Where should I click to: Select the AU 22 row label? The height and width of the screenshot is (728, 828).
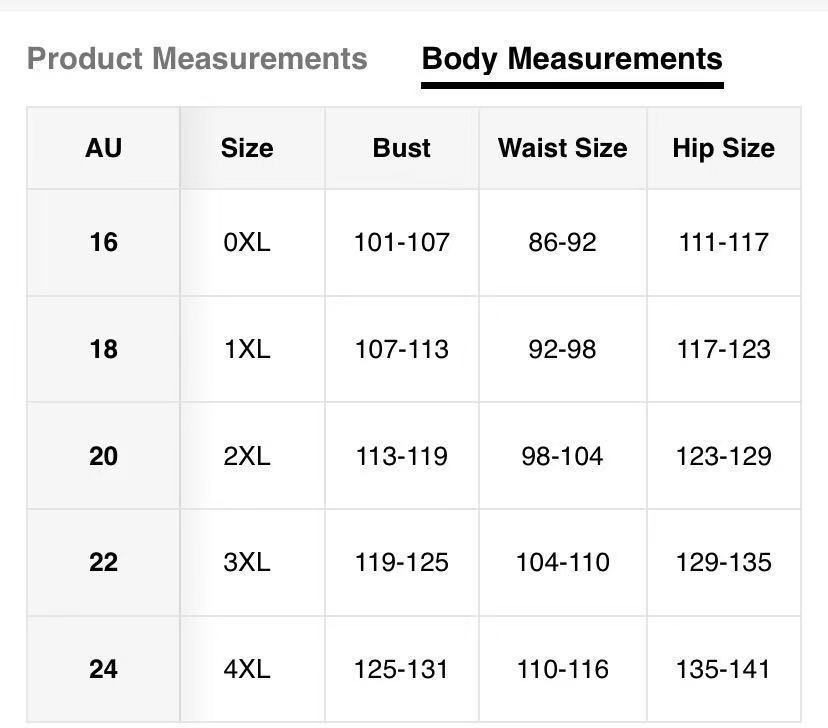[x=103, y=562]
